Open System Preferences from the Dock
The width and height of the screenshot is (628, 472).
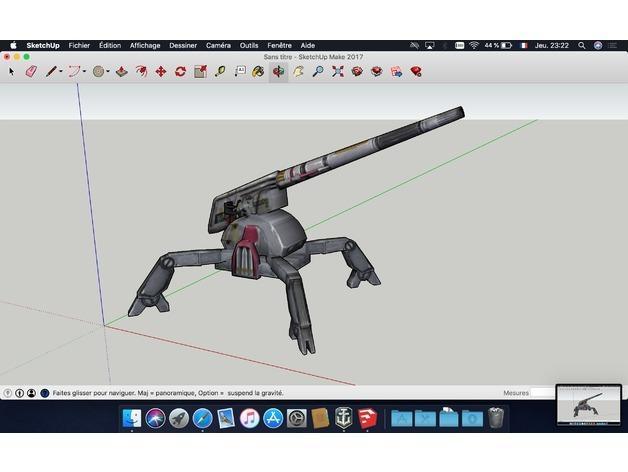coord(297,418)
